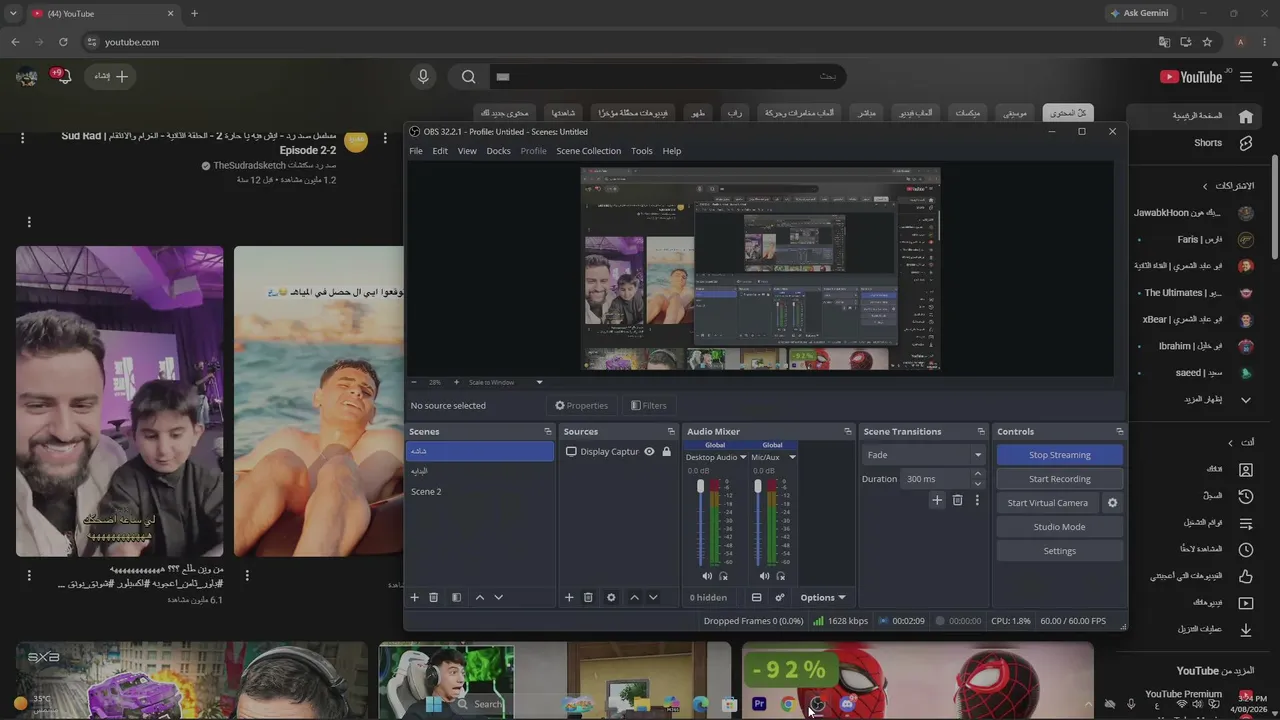This screenshot has width=1280, height=720.
Task: Open the OBS Scene Collection menu
Action: [x=588, y=151]
